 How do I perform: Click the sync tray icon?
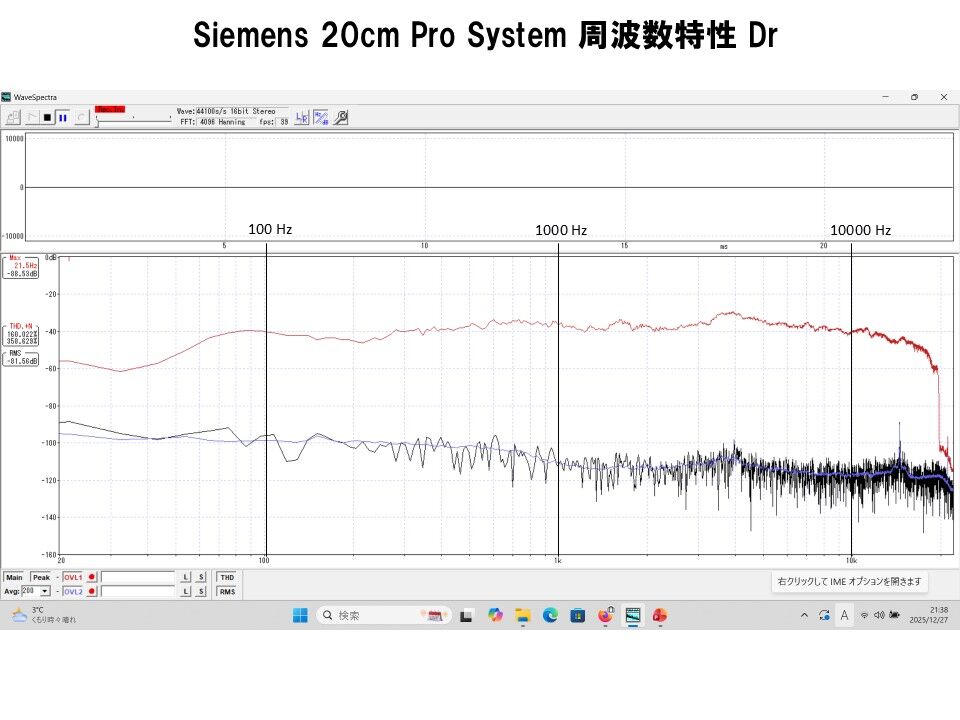824,615
